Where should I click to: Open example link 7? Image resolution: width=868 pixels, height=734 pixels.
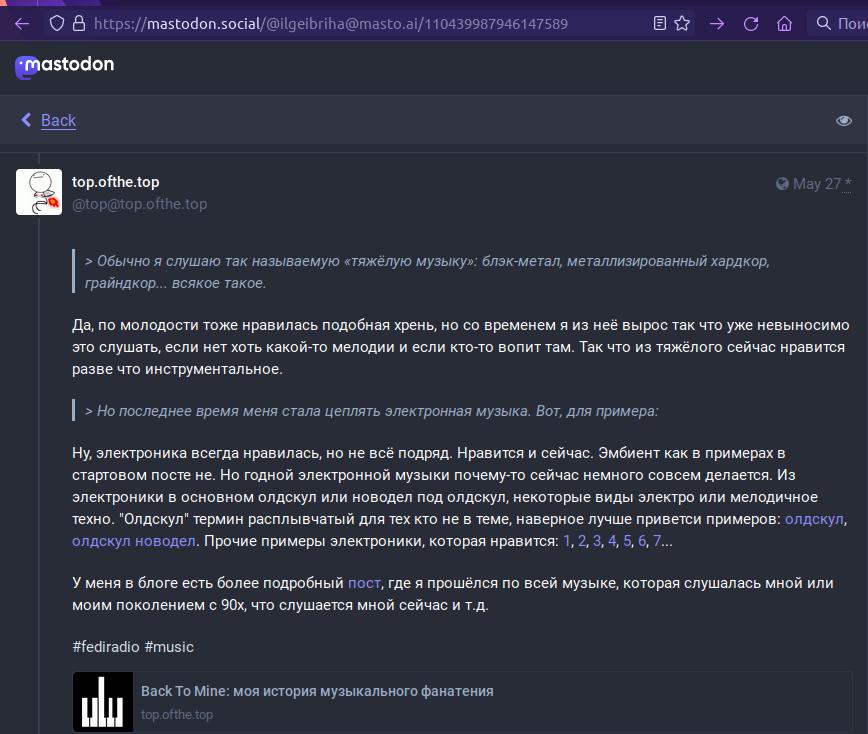coord(657,541)
